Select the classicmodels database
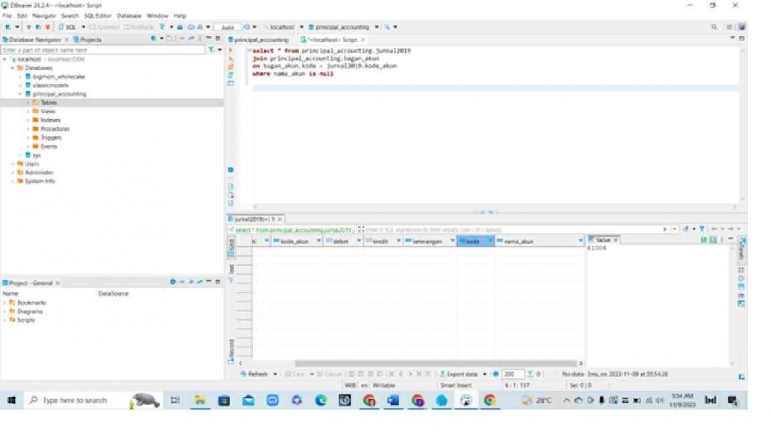This screenshot has width=770, height=433. [50, 85]
